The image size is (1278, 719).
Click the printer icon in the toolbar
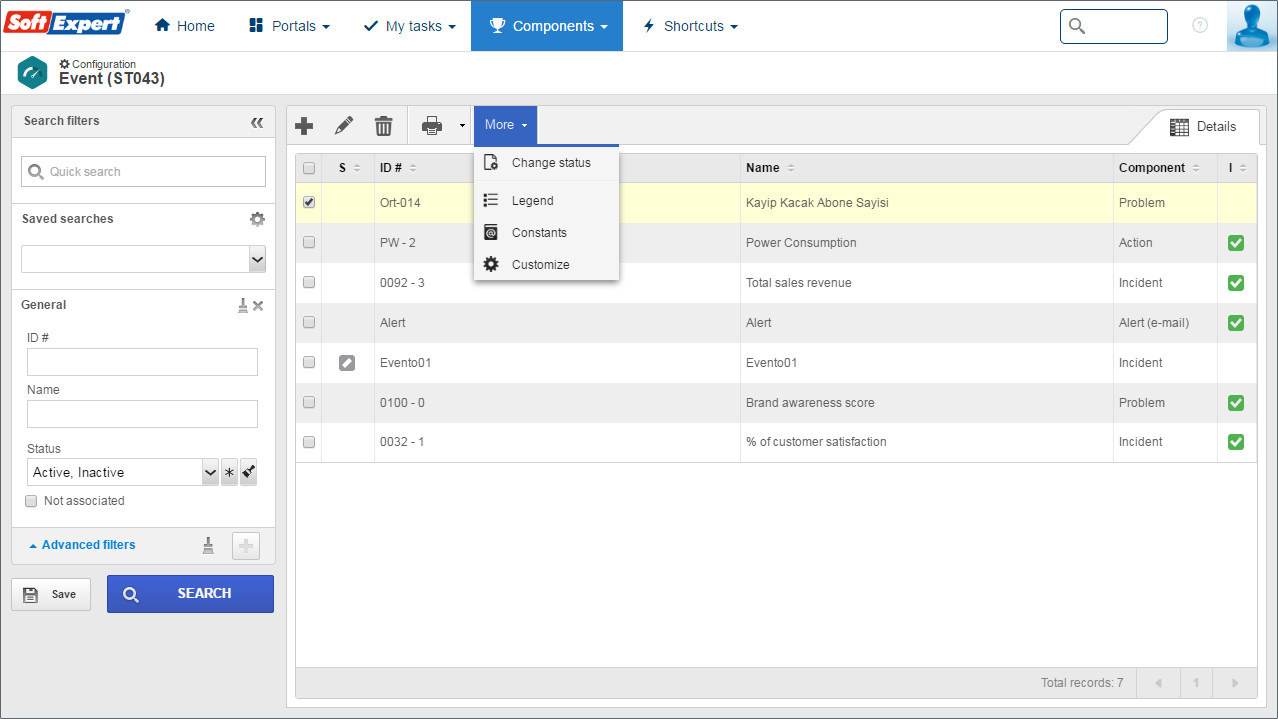pos(432,126)
